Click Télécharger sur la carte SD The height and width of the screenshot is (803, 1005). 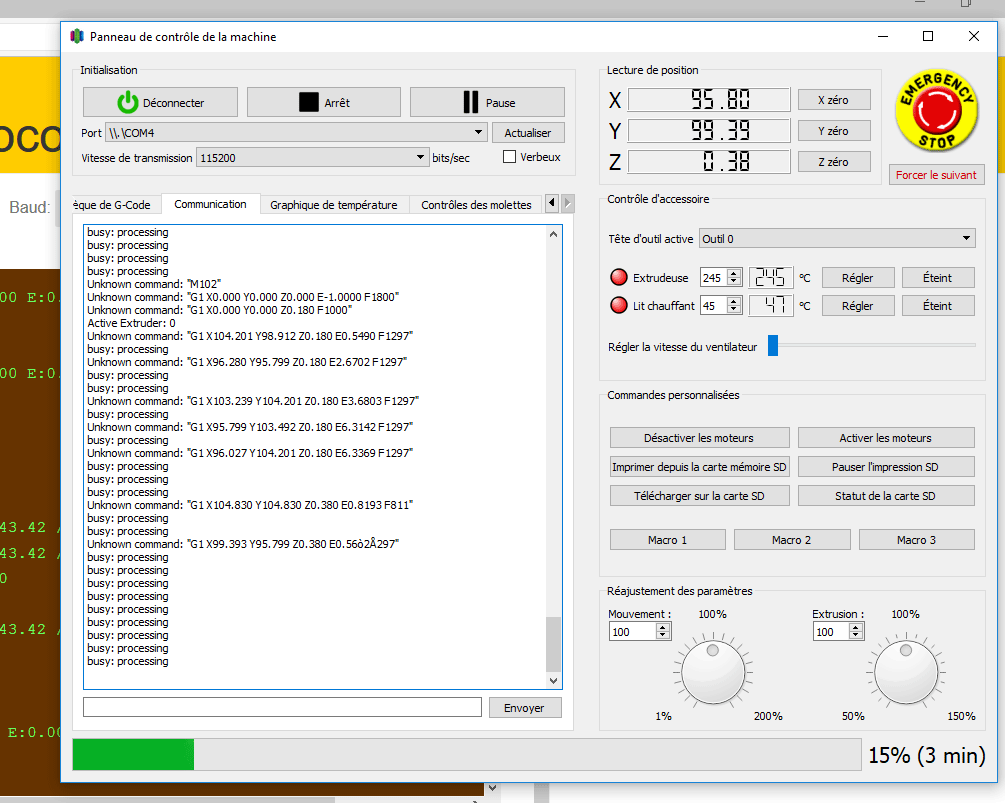[x=699, y=495]
